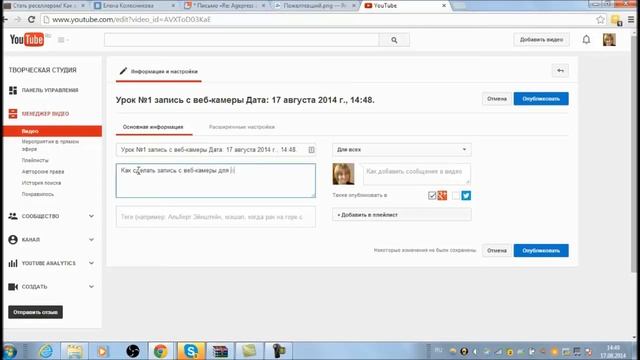Open the Плейлисты sidebar link
Viewport: 640px width, 360px height.
point(35,160)
